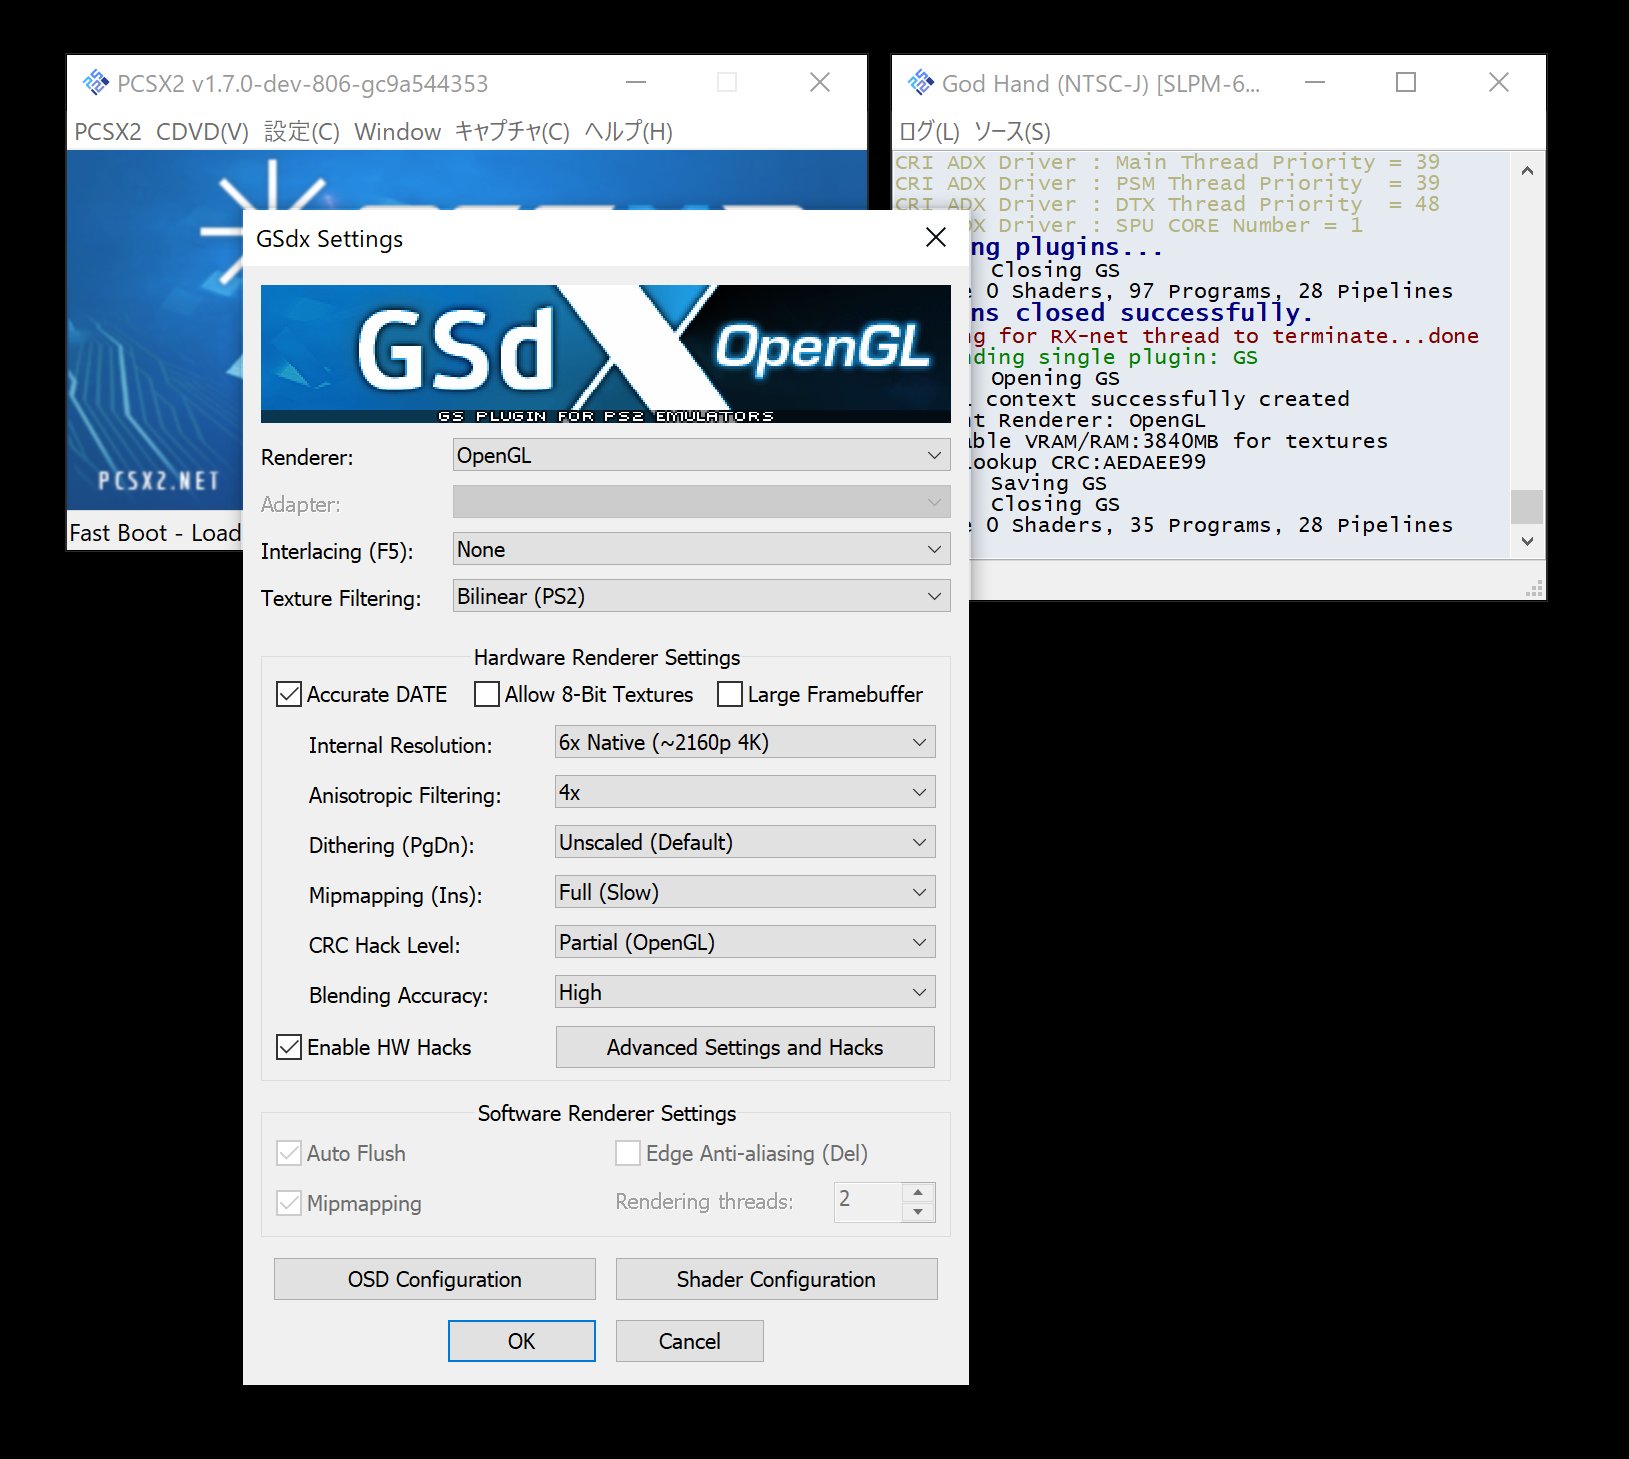Open OSD Configuration
The width and height of the screenshot is (1629, 1459).
(x=435, y=1279)
